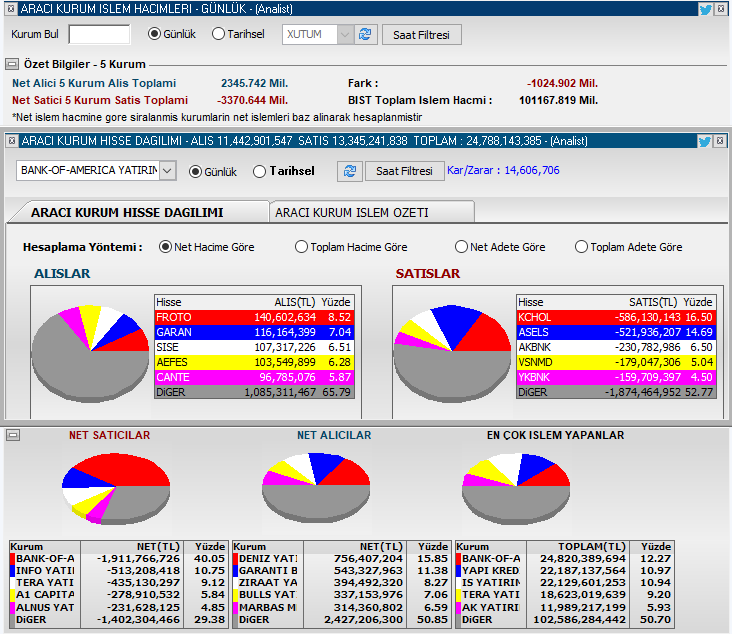Image resolution: width=732 pixels, height=634 pixels.
Task: Select Tarihsel radio in top panel
Action: point(218,34)
